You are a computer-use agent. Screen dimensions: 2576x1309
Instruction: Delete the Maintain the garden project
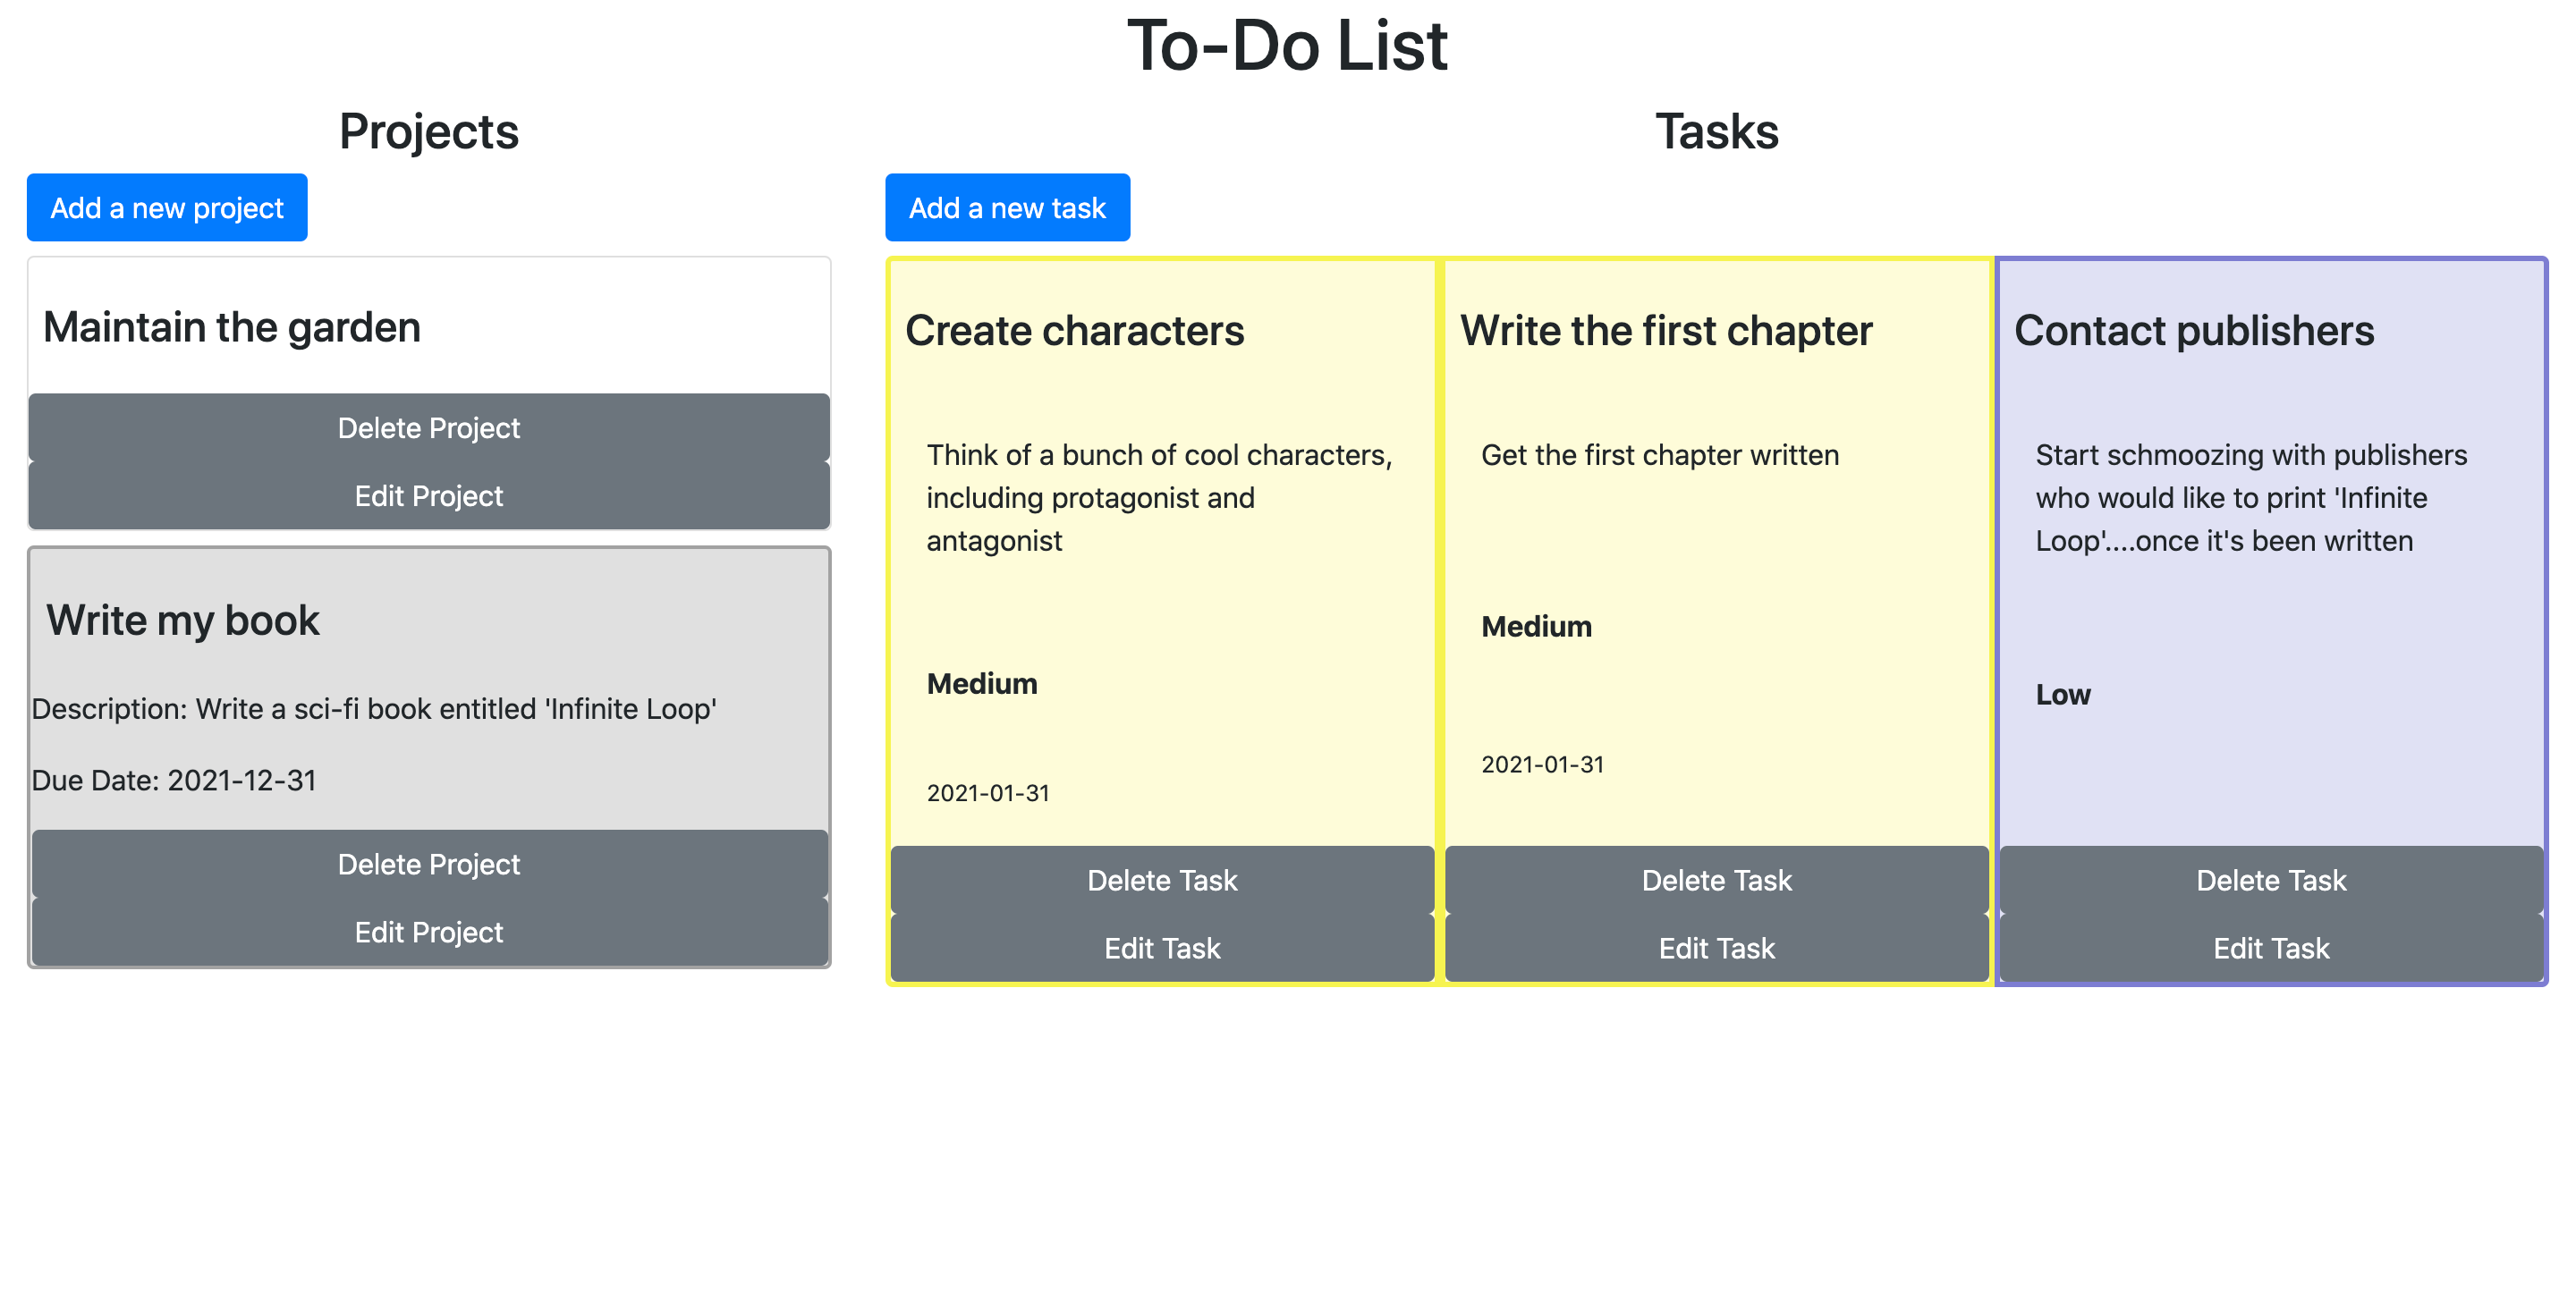pyautogui.click(x=428, y=428)
